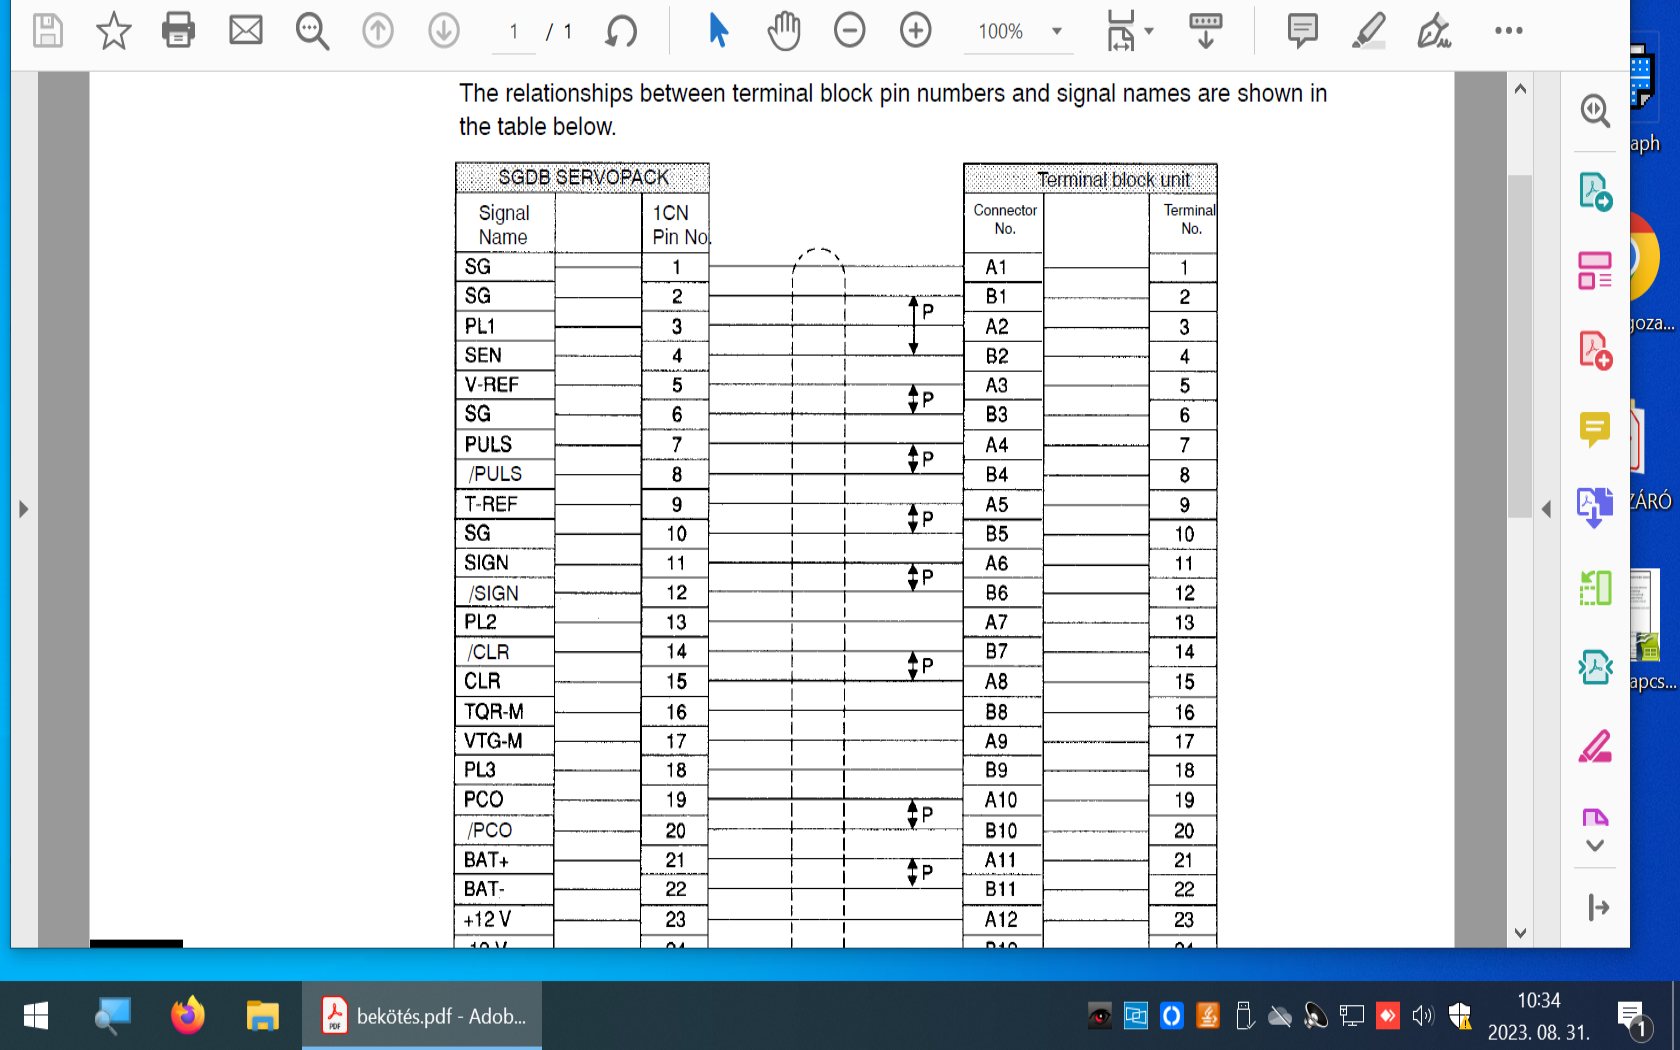Click the '/PULS' signal name cell
1680x1050 pixels.
pyautogui.click(x=505, y=474)
